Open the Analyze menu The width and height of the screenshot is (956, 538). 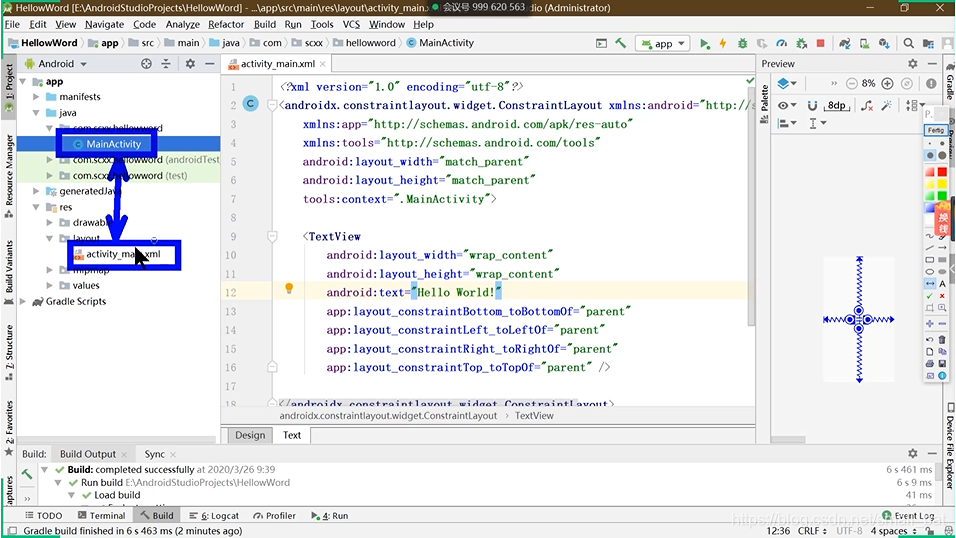tap(182, 24)
